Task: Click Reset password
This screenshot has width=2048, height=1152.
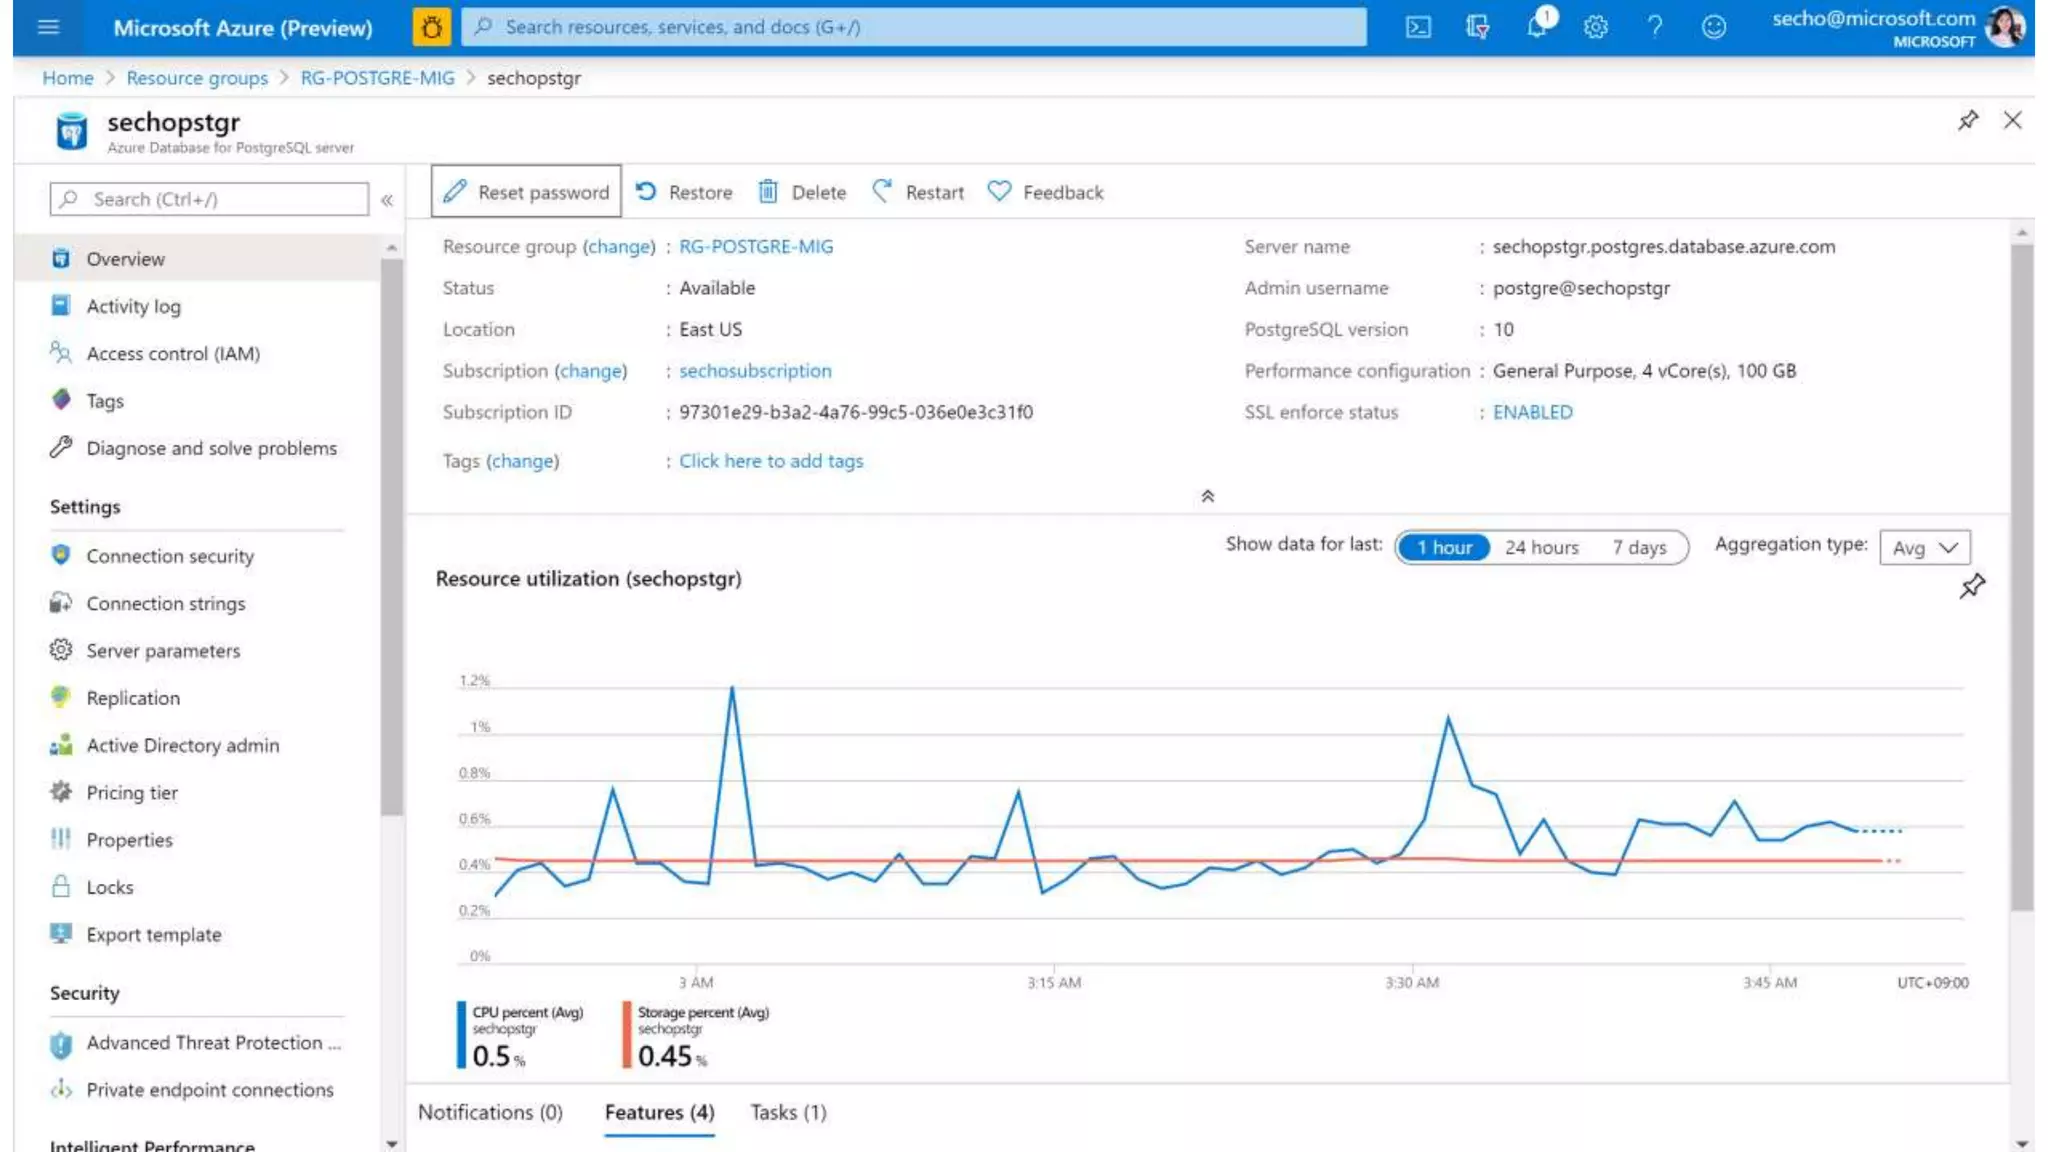Action: pos(526,191)
